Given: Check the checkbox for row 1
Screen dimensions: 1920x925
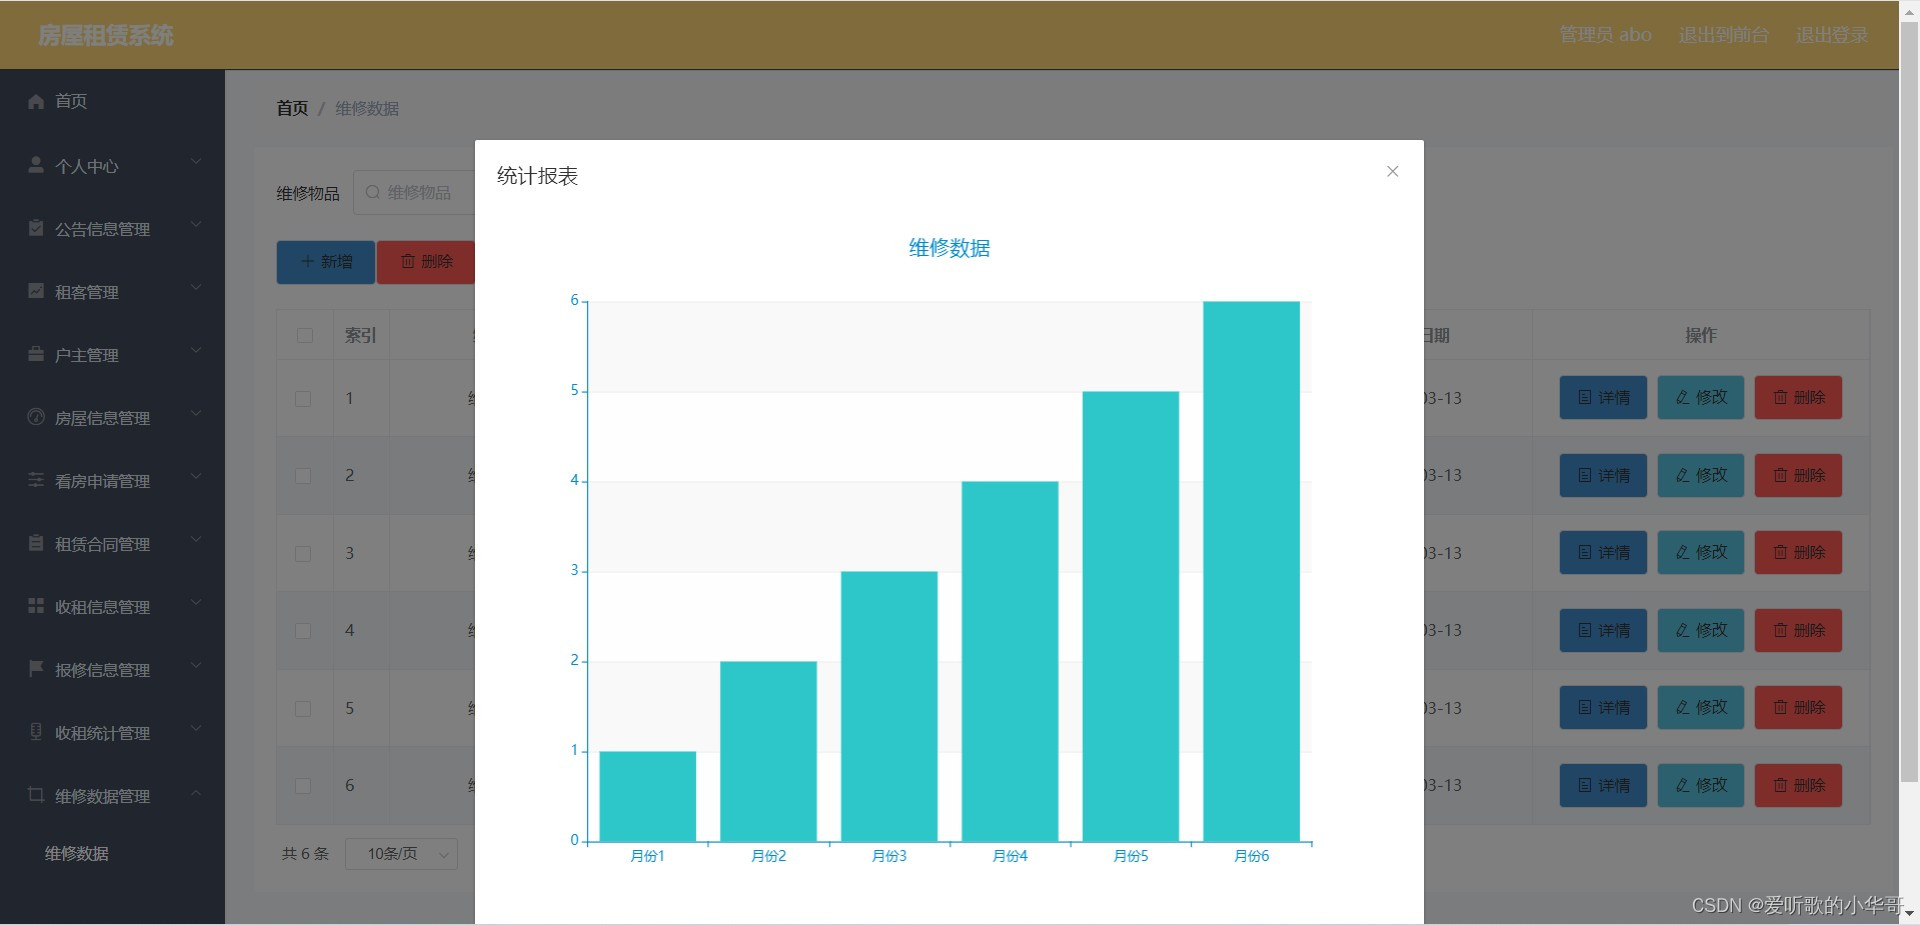Looking at the screenshot, I should [x=303, y=399].
